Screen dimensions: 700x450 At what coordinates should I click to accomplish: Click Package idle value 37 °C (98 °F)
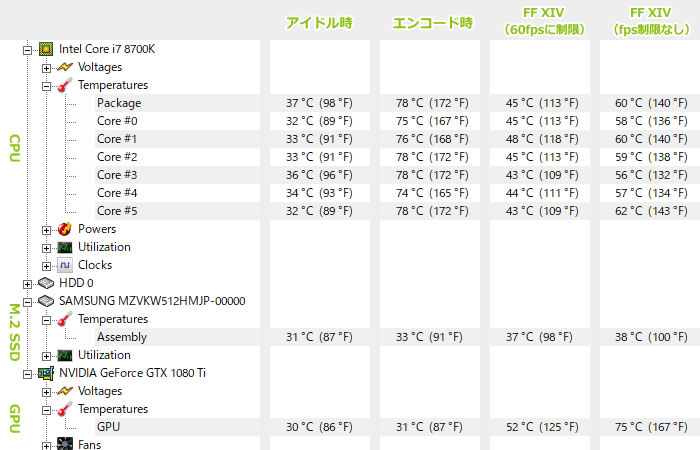click(319, 103)
